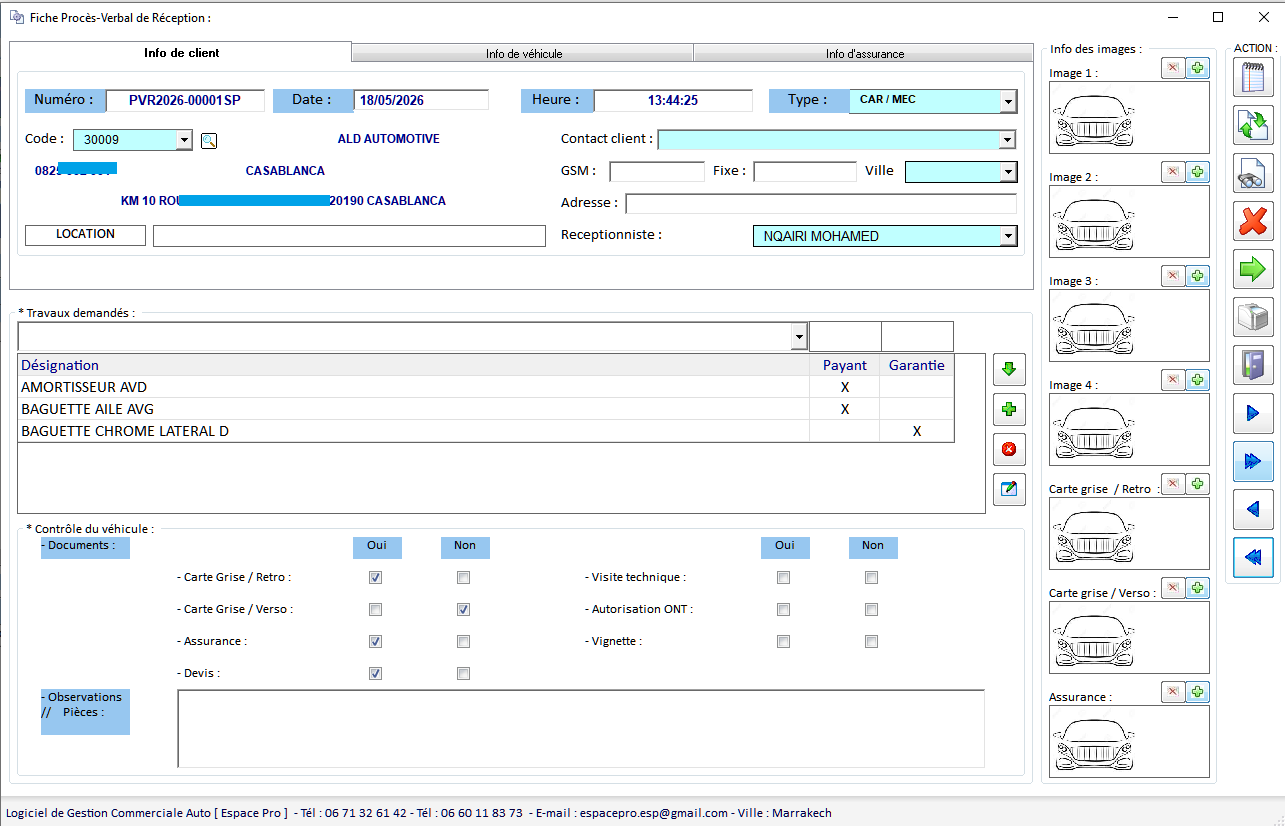
Task: Remove the Assurance image
Action: coord(1173,692)
